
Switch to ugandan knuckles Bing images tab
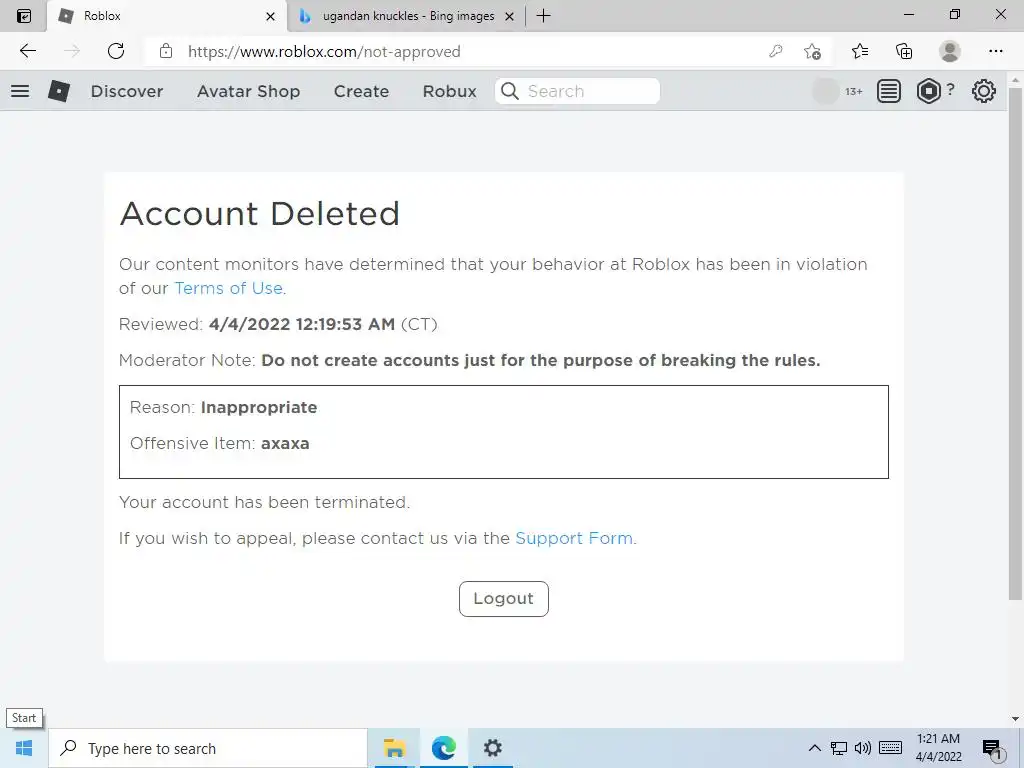click(406, 16)
